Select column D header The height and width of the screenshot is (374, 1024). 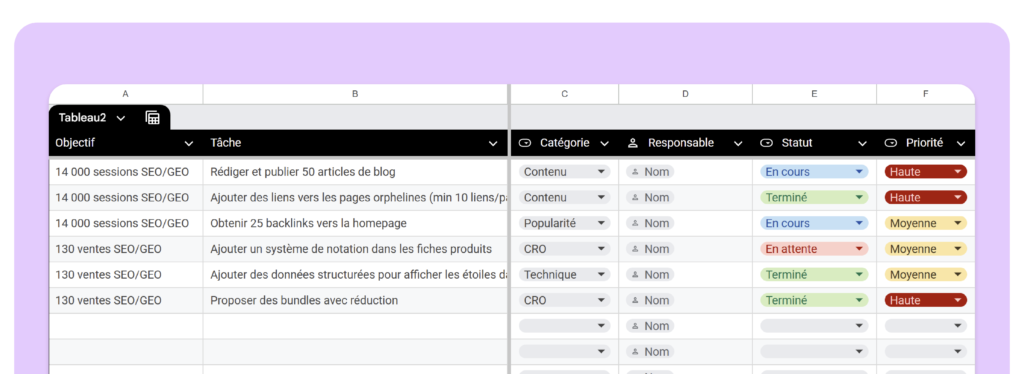click(x=685, y=94)
